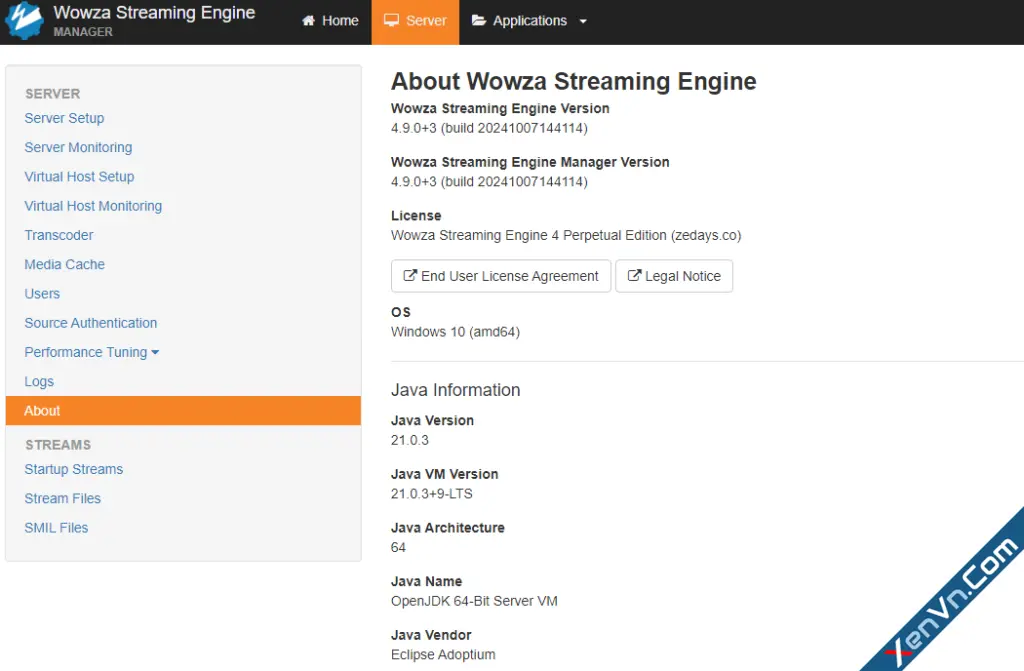Click the Wowza logo icon
The width and height of the screenshot is (1024, 671).
coord(24,20)
